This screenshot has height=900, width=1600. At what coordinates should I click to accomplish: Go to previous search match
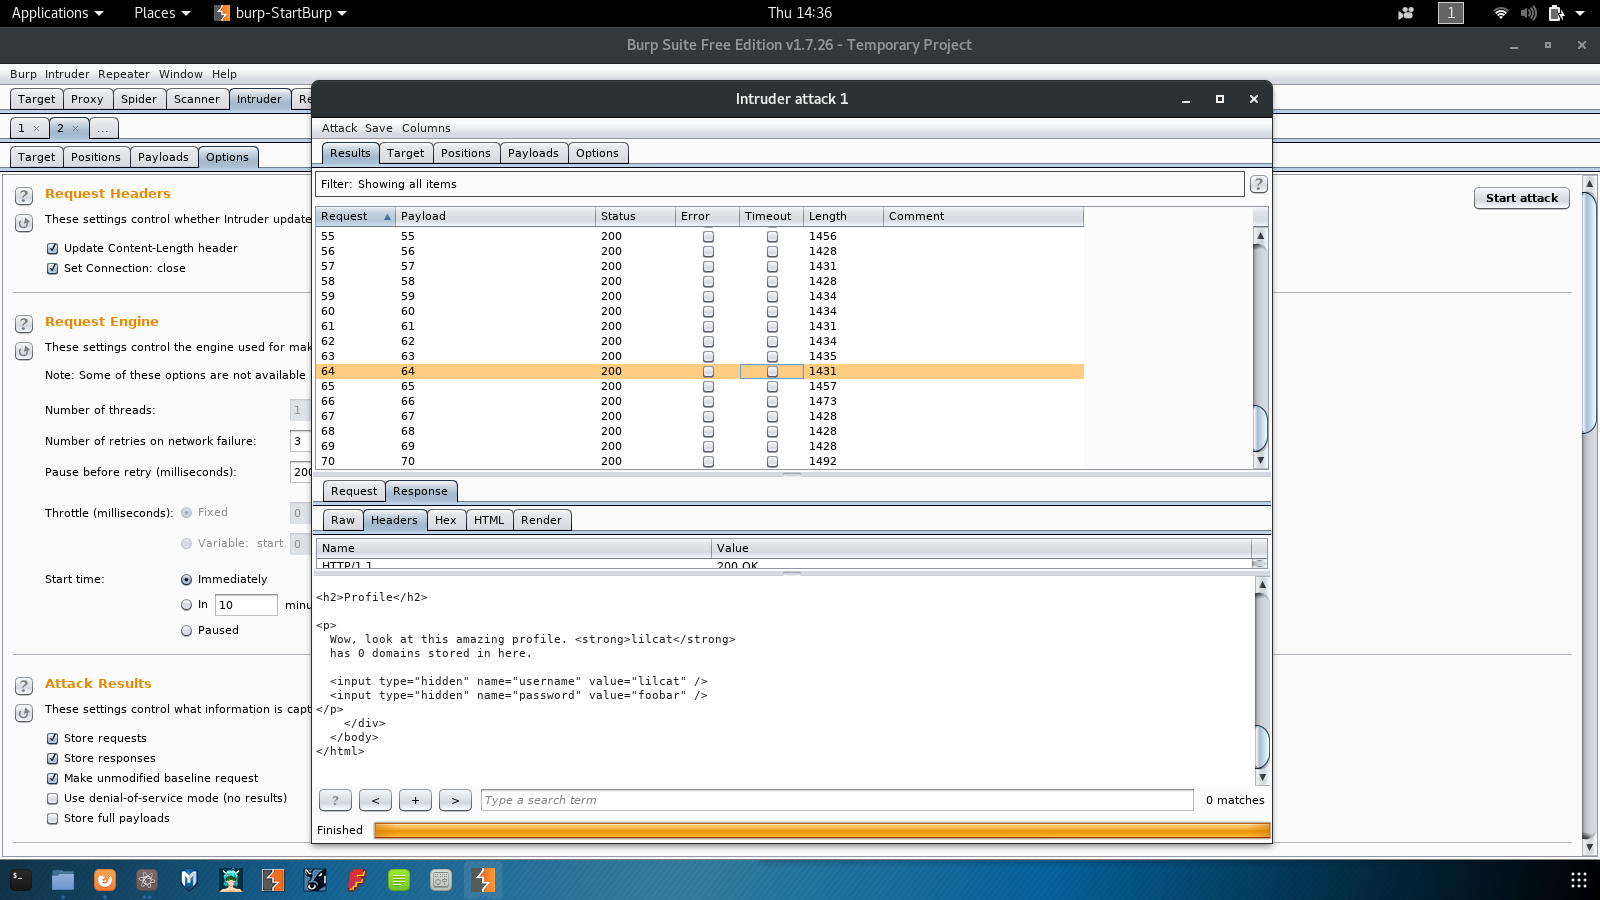pyautogui.click(x=375, y=800)
